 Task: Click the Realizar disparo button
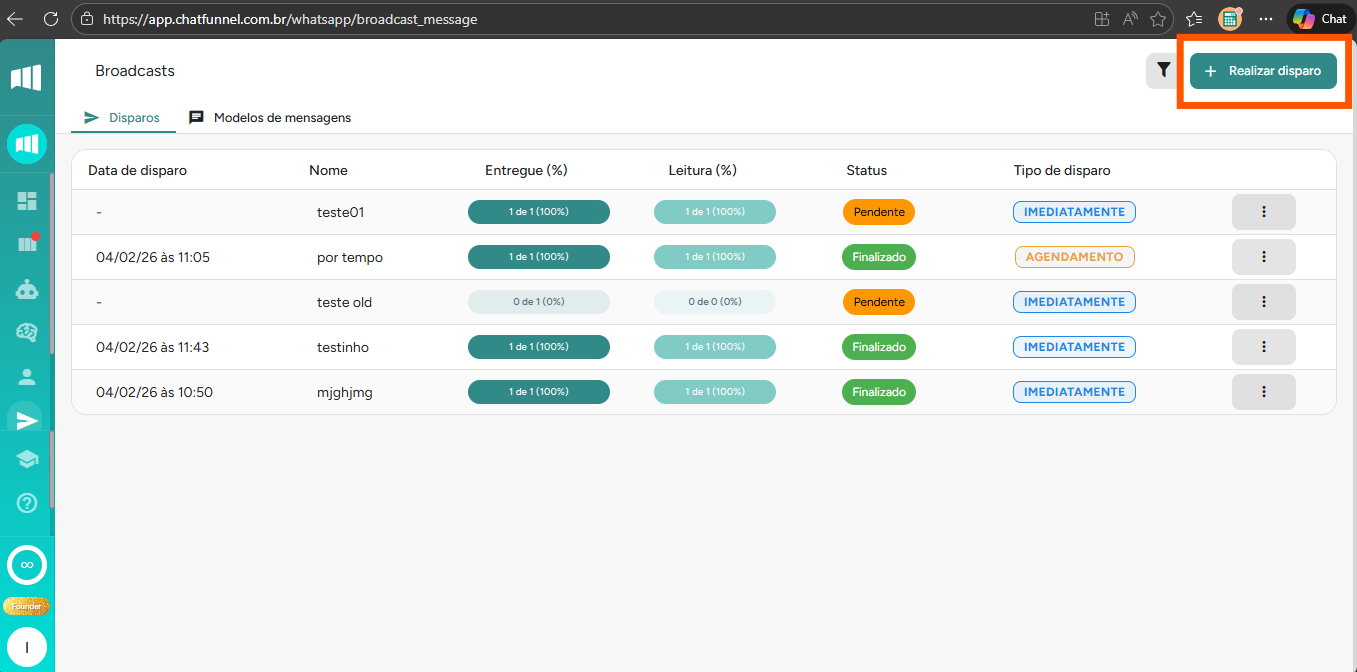[1263, 71]
